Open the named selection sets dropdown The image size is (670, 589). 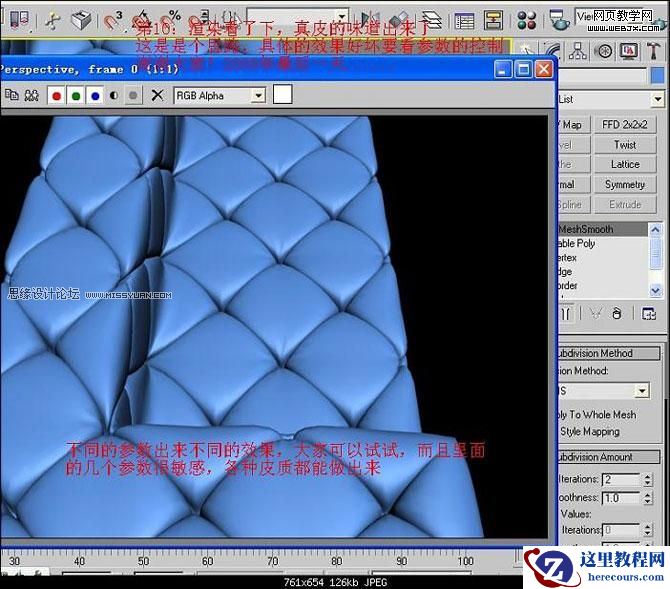[341, 17]
